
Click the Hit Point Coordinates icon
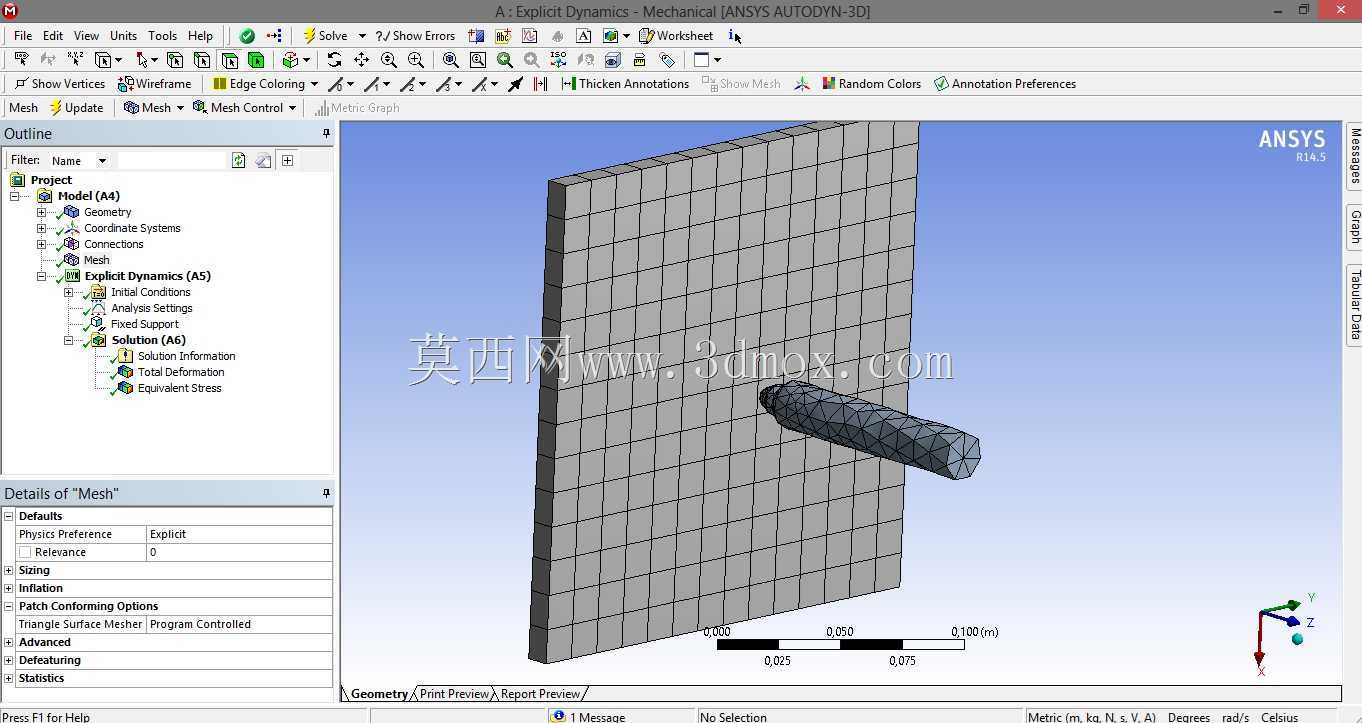(75, 60)
